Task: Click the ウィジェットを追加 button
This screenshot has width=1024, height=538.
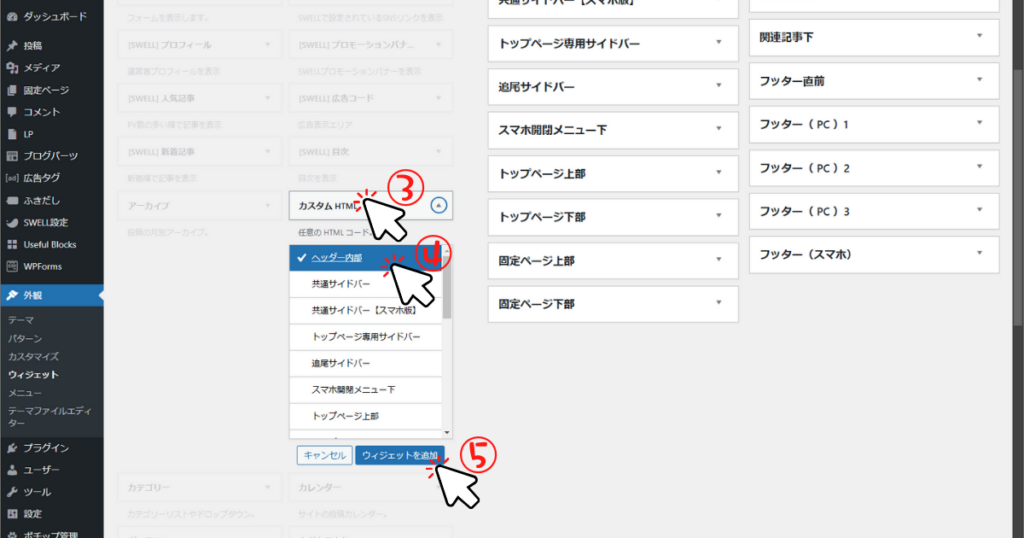Action: tap(400, 455)
